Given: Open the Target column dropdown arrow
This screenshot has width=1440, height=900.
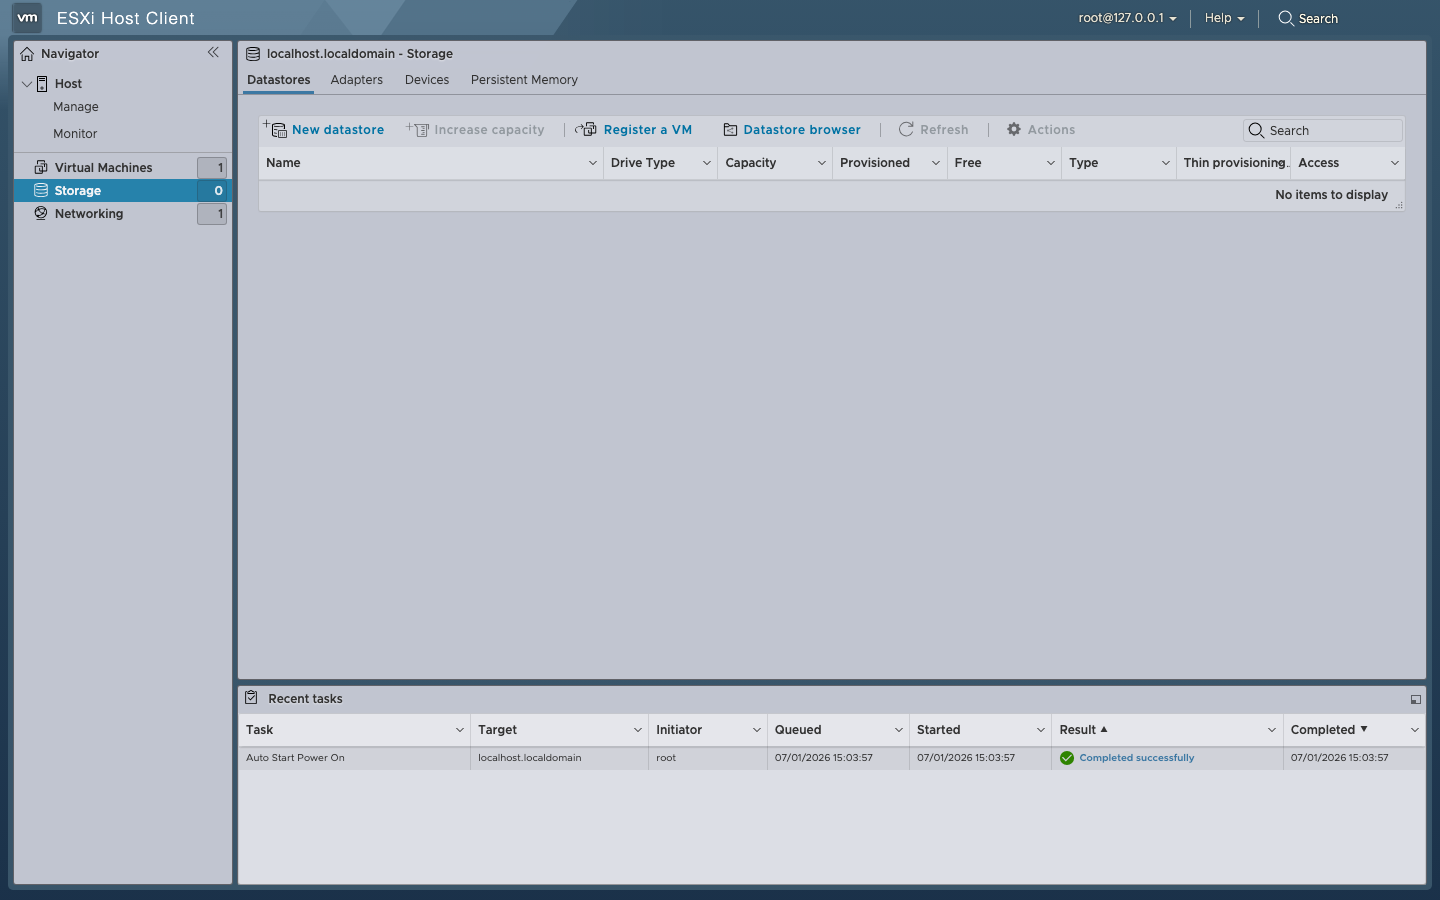Looking at the screenshot, I should (x=638, y=730).
